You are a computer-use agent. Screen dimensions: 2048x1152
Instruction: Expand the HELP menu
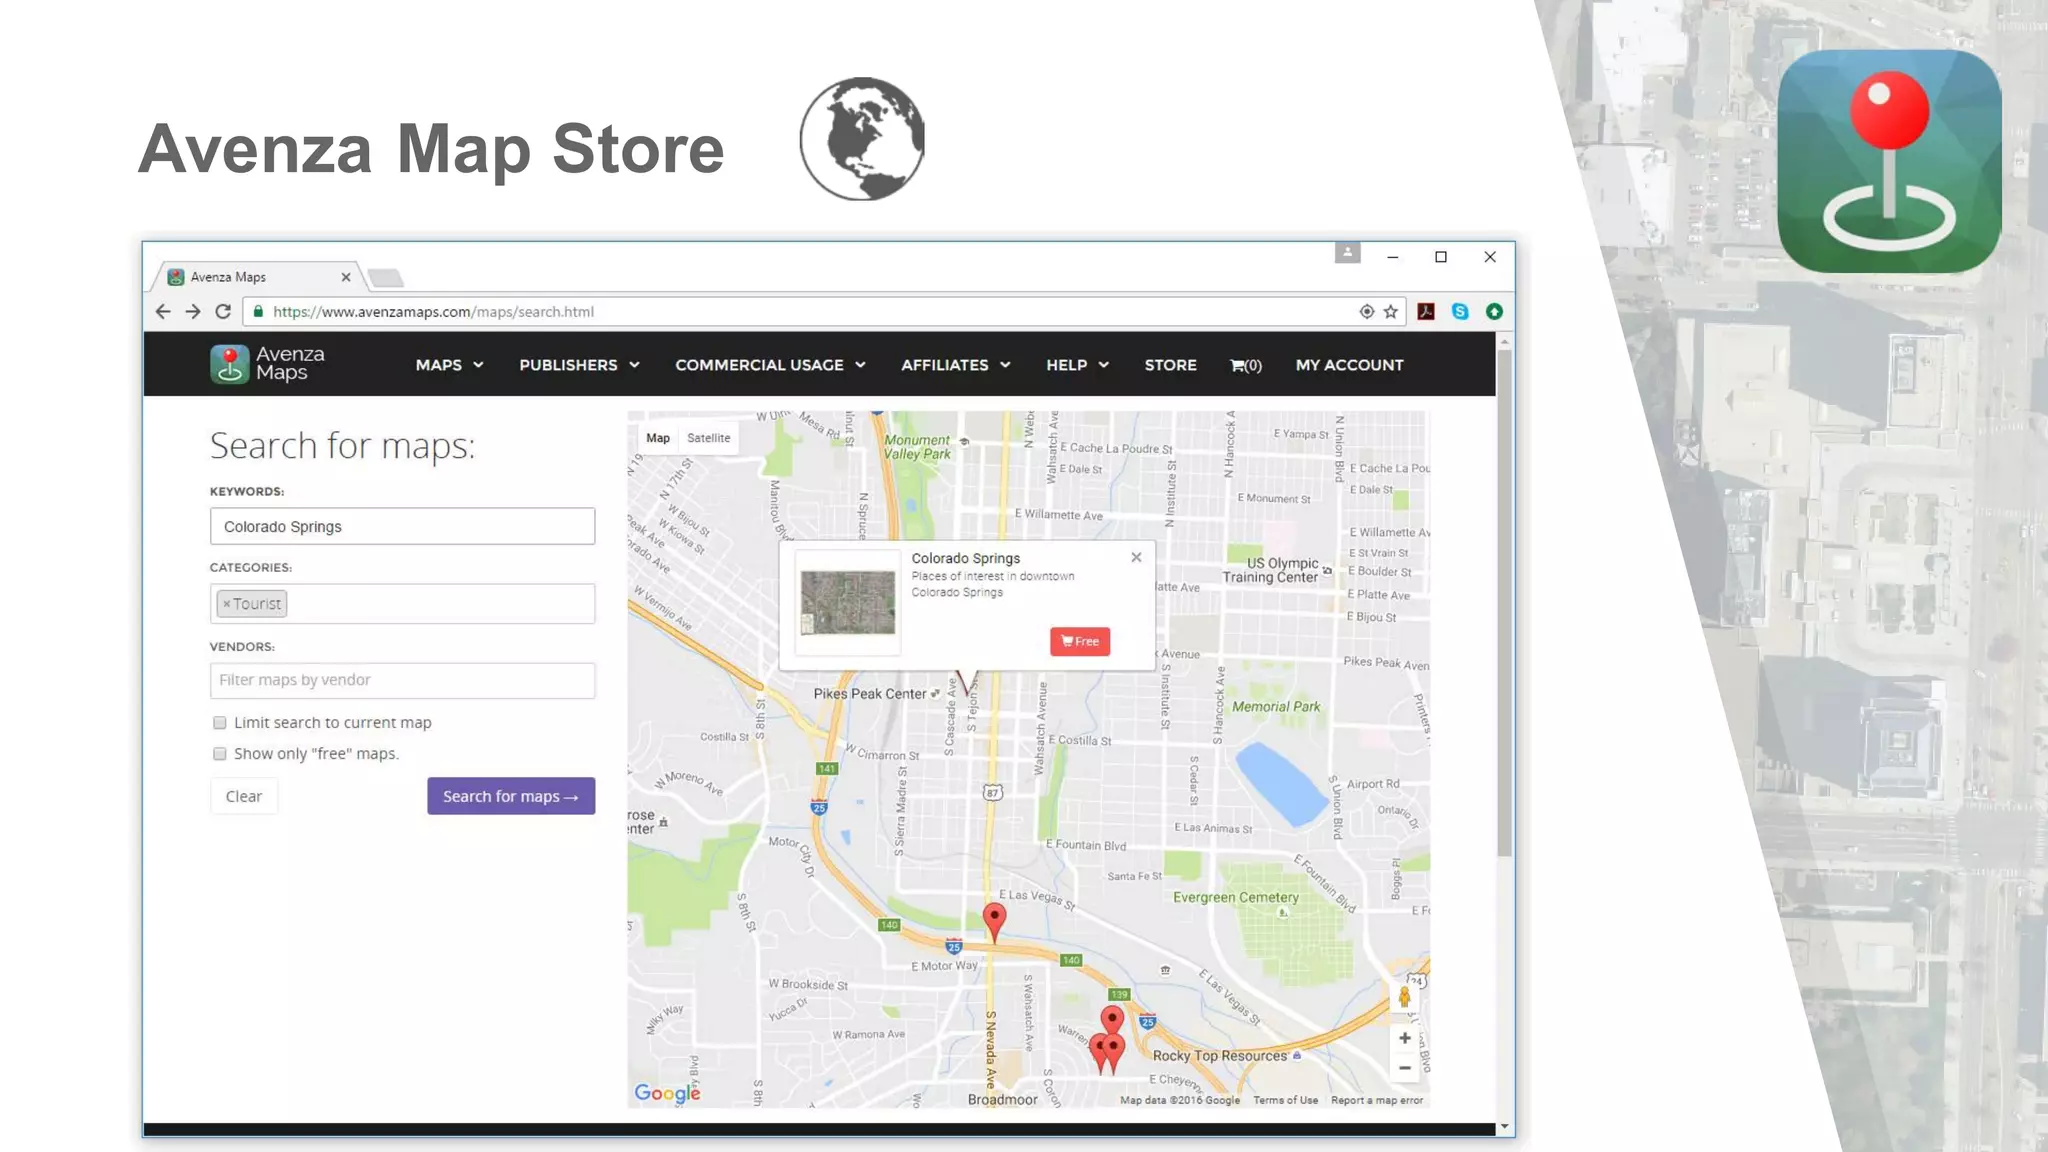click(x=1078, y=365)
